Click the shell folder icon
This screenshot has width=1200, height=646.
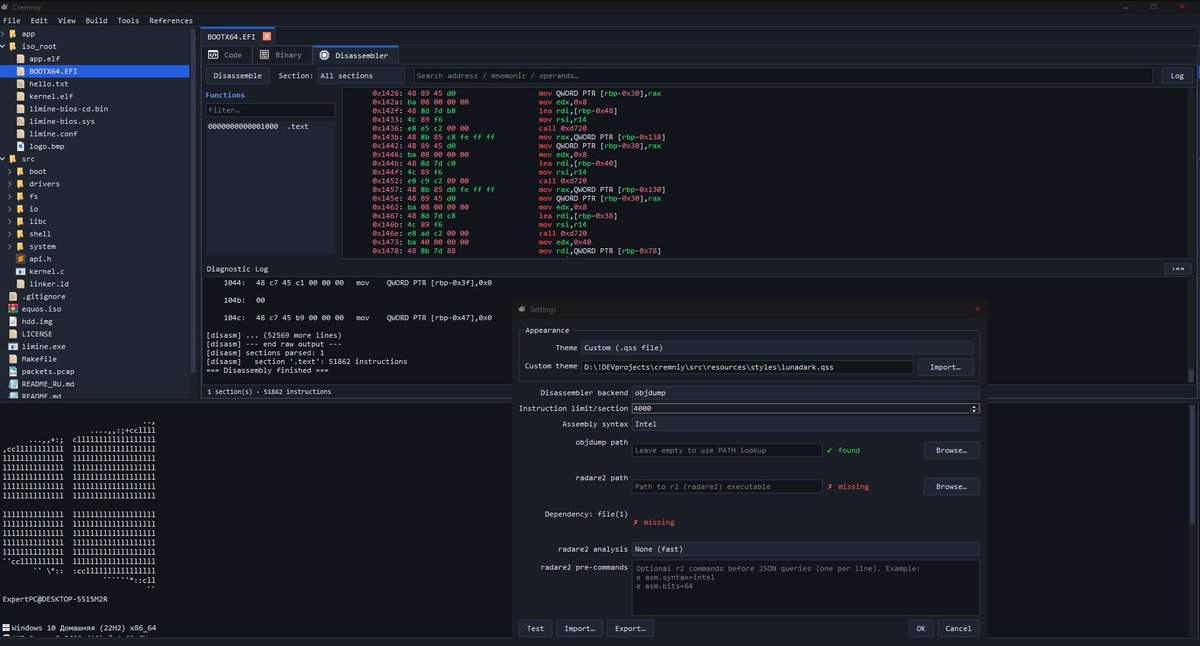coord(21,234)
